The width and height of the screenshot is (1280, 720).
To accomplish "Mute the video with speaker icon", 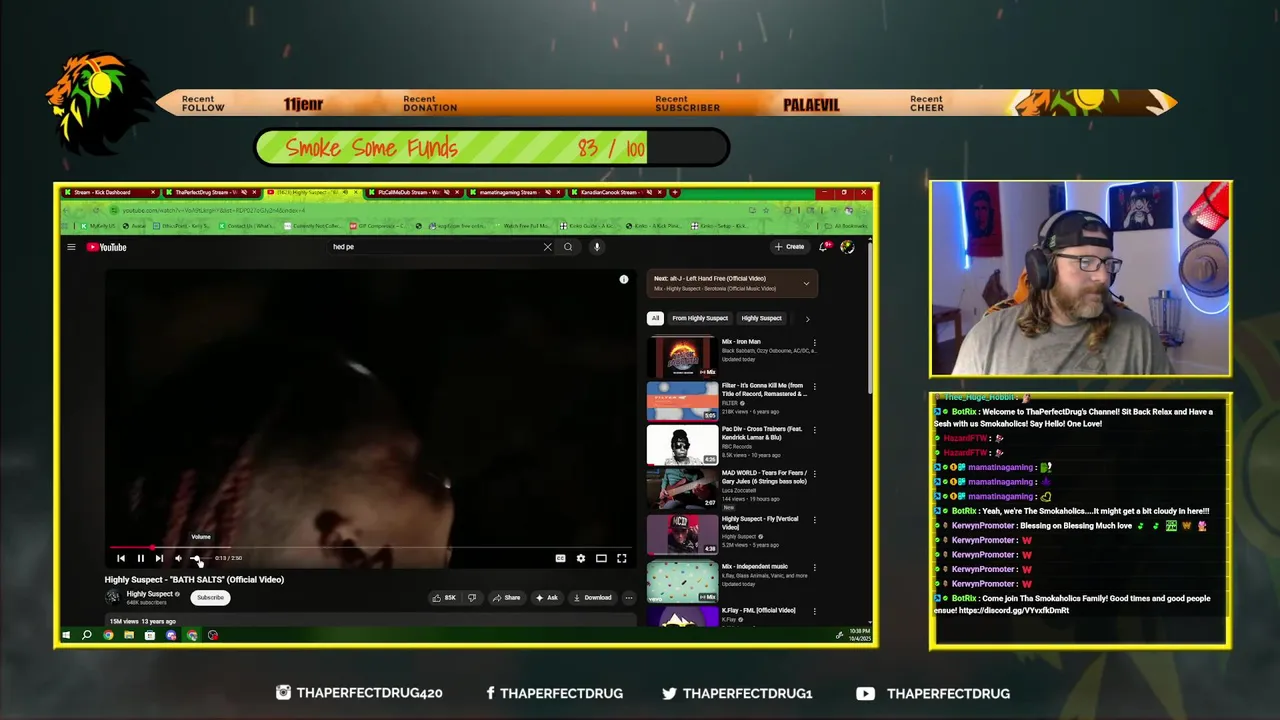I will coord(178,558).
